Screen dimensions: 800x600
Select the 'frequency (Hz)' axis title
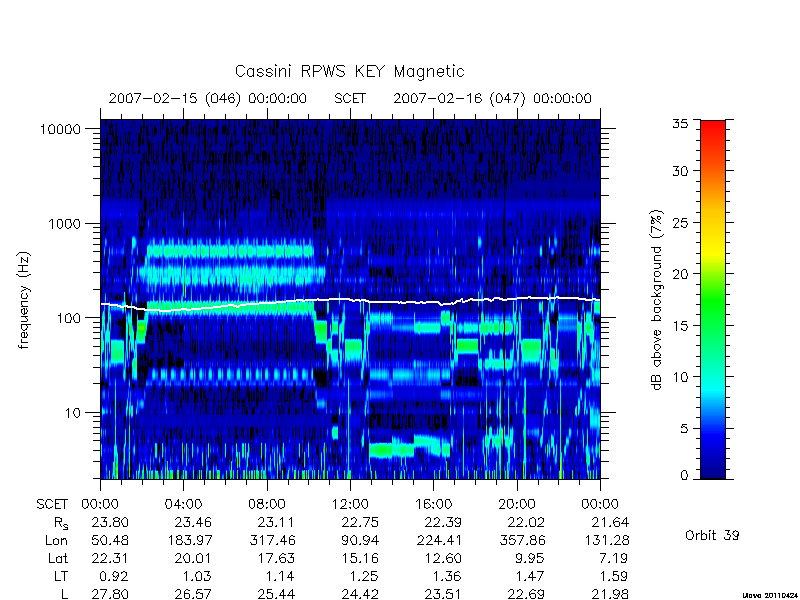(24, 300)
